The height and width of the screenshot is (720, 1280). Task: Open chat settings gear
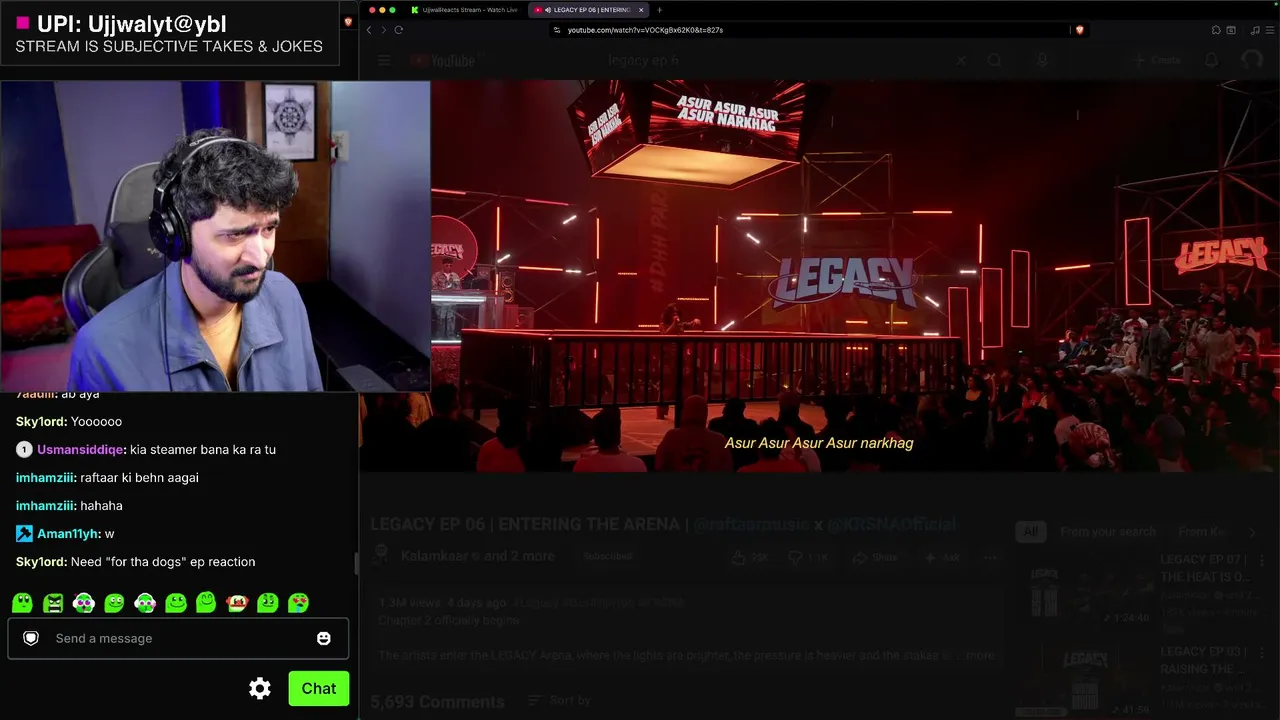pos(260,688)
